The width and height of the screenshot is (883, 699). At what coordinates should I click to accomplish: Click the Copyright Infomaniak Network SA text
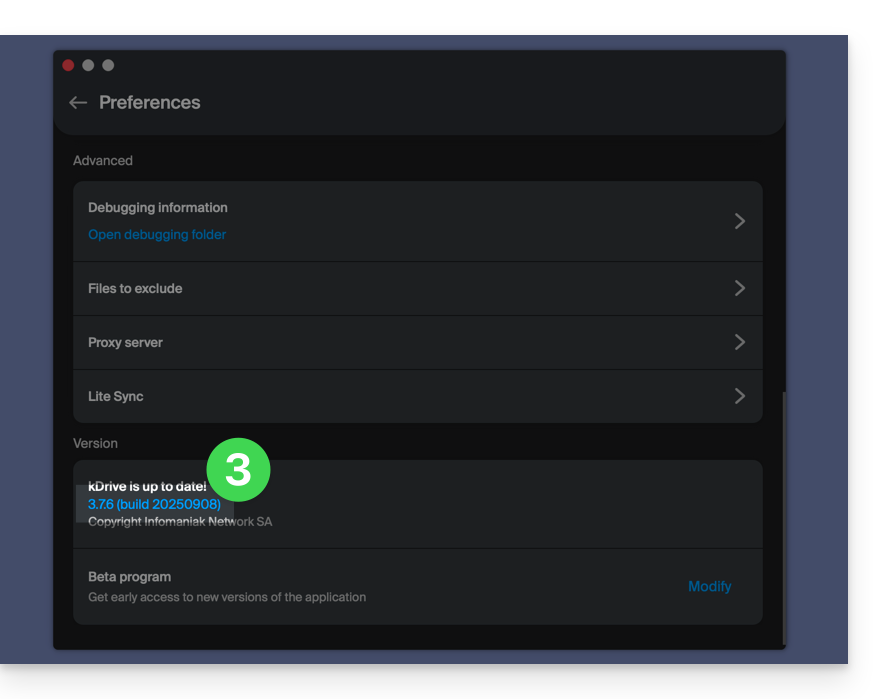[x=180, y=522]
